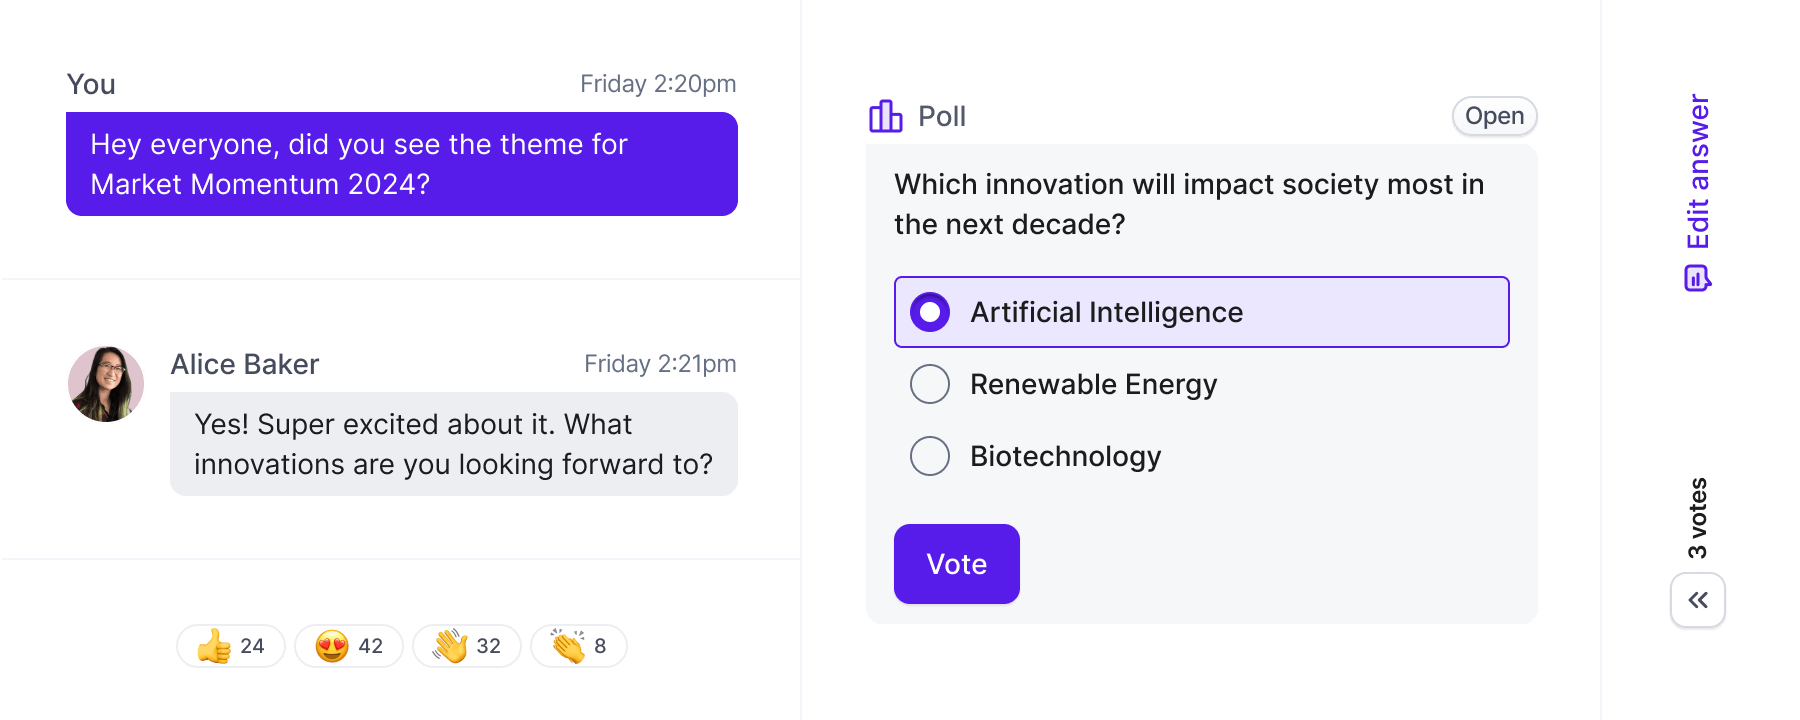Show the 3 votes label
The height and width of the screenshot is (720, 1800).
[1698, 518]
